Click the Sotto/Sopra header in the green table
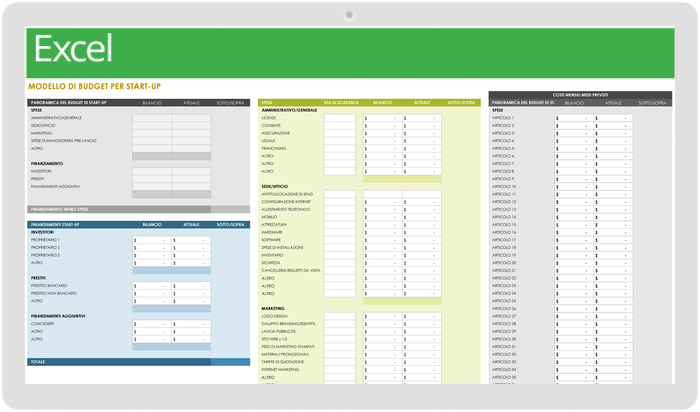Screen dimensions: 700x412 461,103
